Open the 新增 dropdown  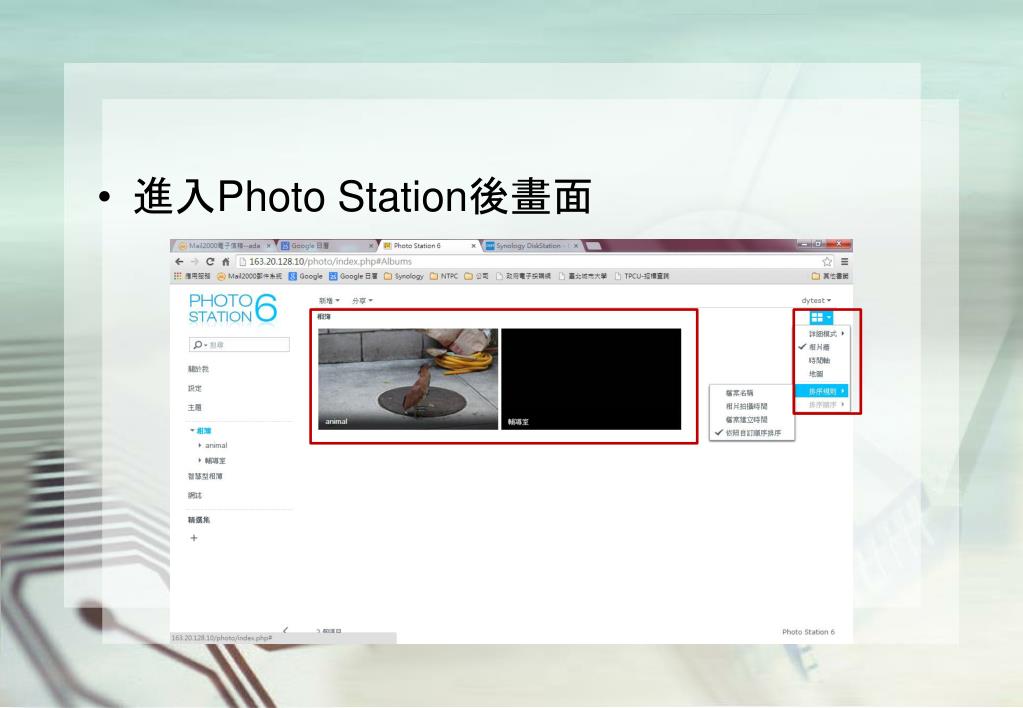tap(329, 301)
